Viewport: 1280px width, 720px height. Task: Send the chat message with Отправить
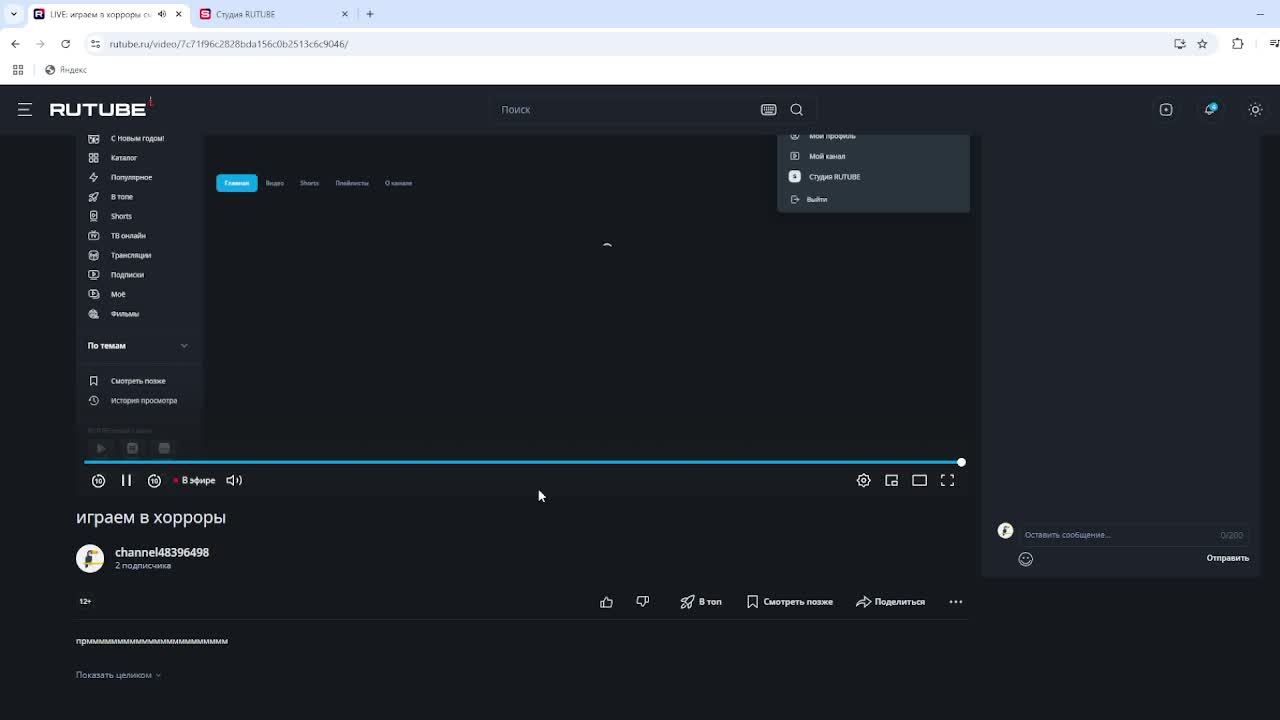pos(1227,558)
